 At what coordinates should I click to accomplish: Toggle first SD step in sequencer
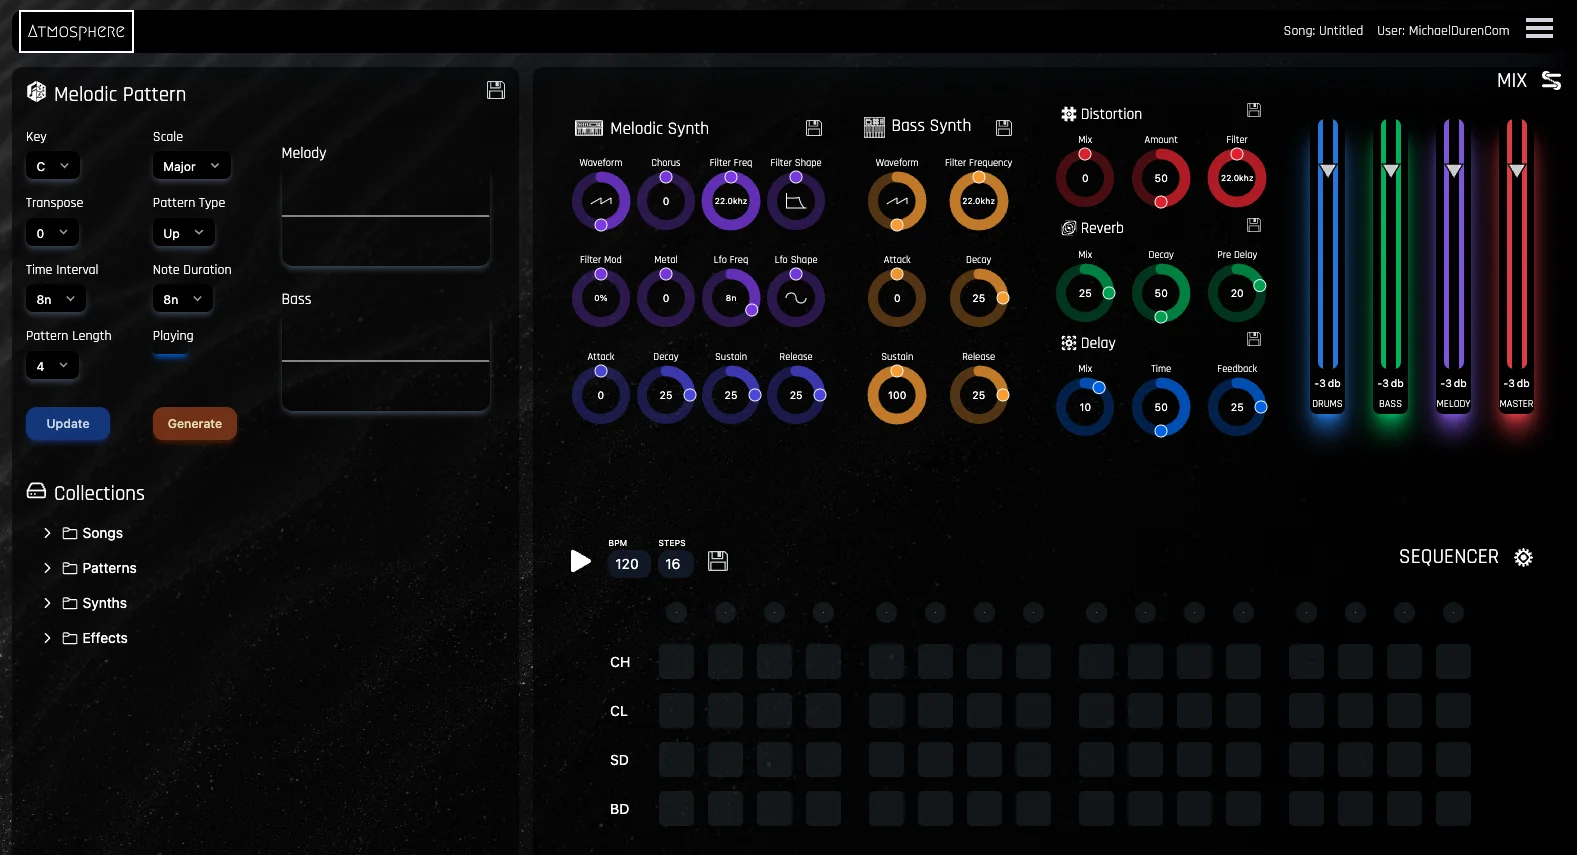pos(676,759)
